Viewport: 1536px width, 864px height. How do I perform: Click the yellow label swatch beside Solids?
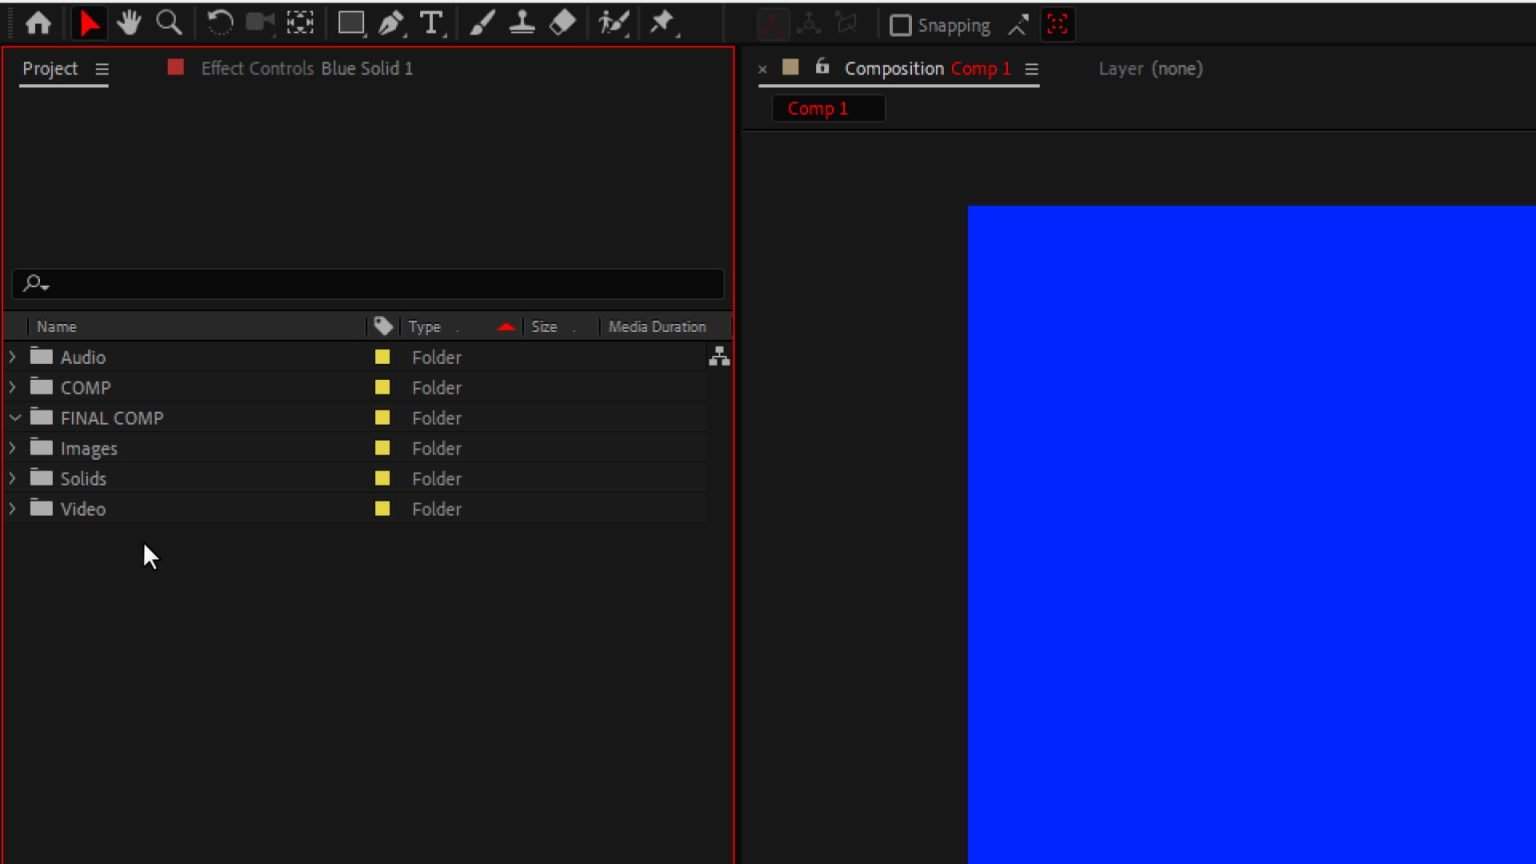[382, 478]
